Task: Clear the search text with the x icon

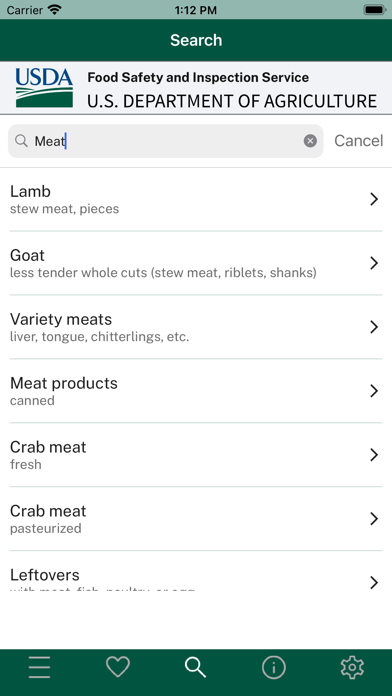Action: [310, 141]
